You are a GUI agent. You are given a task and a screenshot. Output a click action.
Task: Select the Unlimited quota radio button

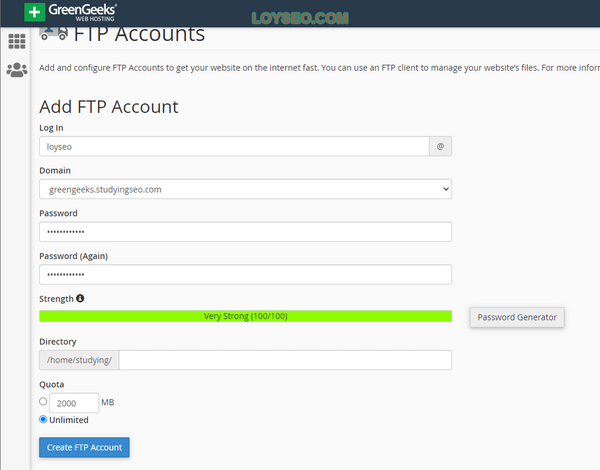[x=43, y=419]
